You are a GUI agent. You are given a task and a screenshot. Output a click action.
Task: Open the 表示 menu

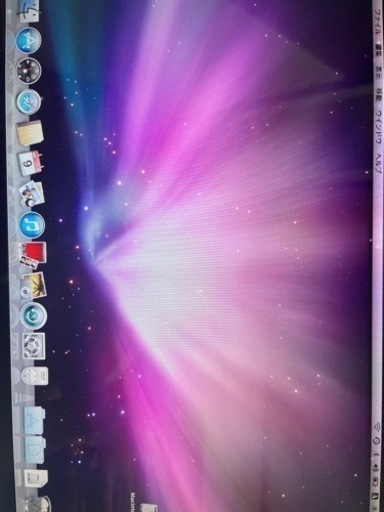(379, 73)
